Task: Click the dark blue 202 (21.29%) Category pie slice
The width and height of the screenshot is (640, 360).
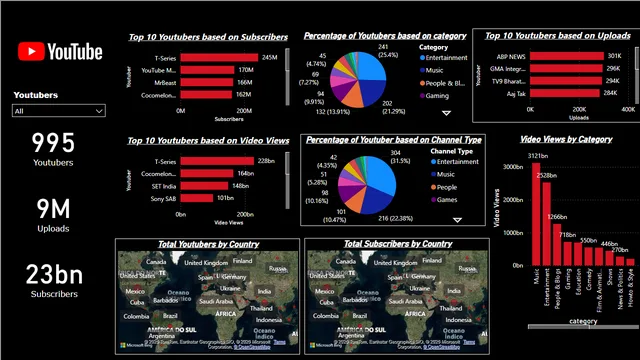Action: (371, 93)
